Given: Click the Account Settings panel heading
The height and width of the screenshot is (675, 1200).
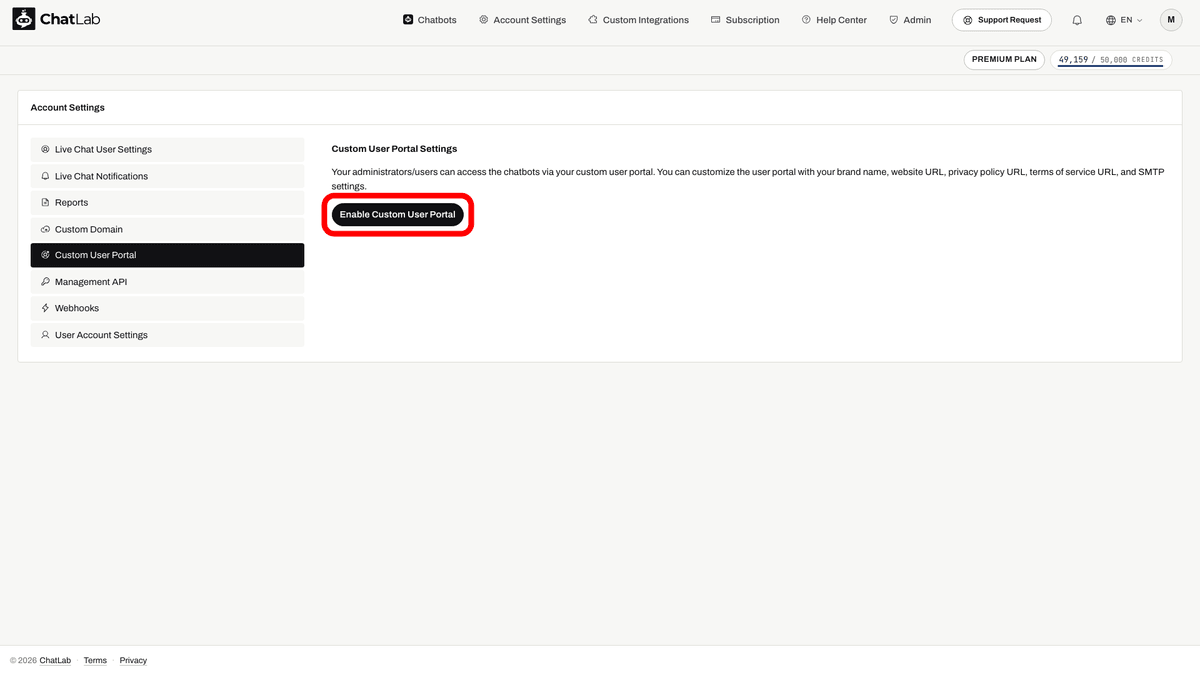Looking at the screenshot, I should [x=68, y=108].
